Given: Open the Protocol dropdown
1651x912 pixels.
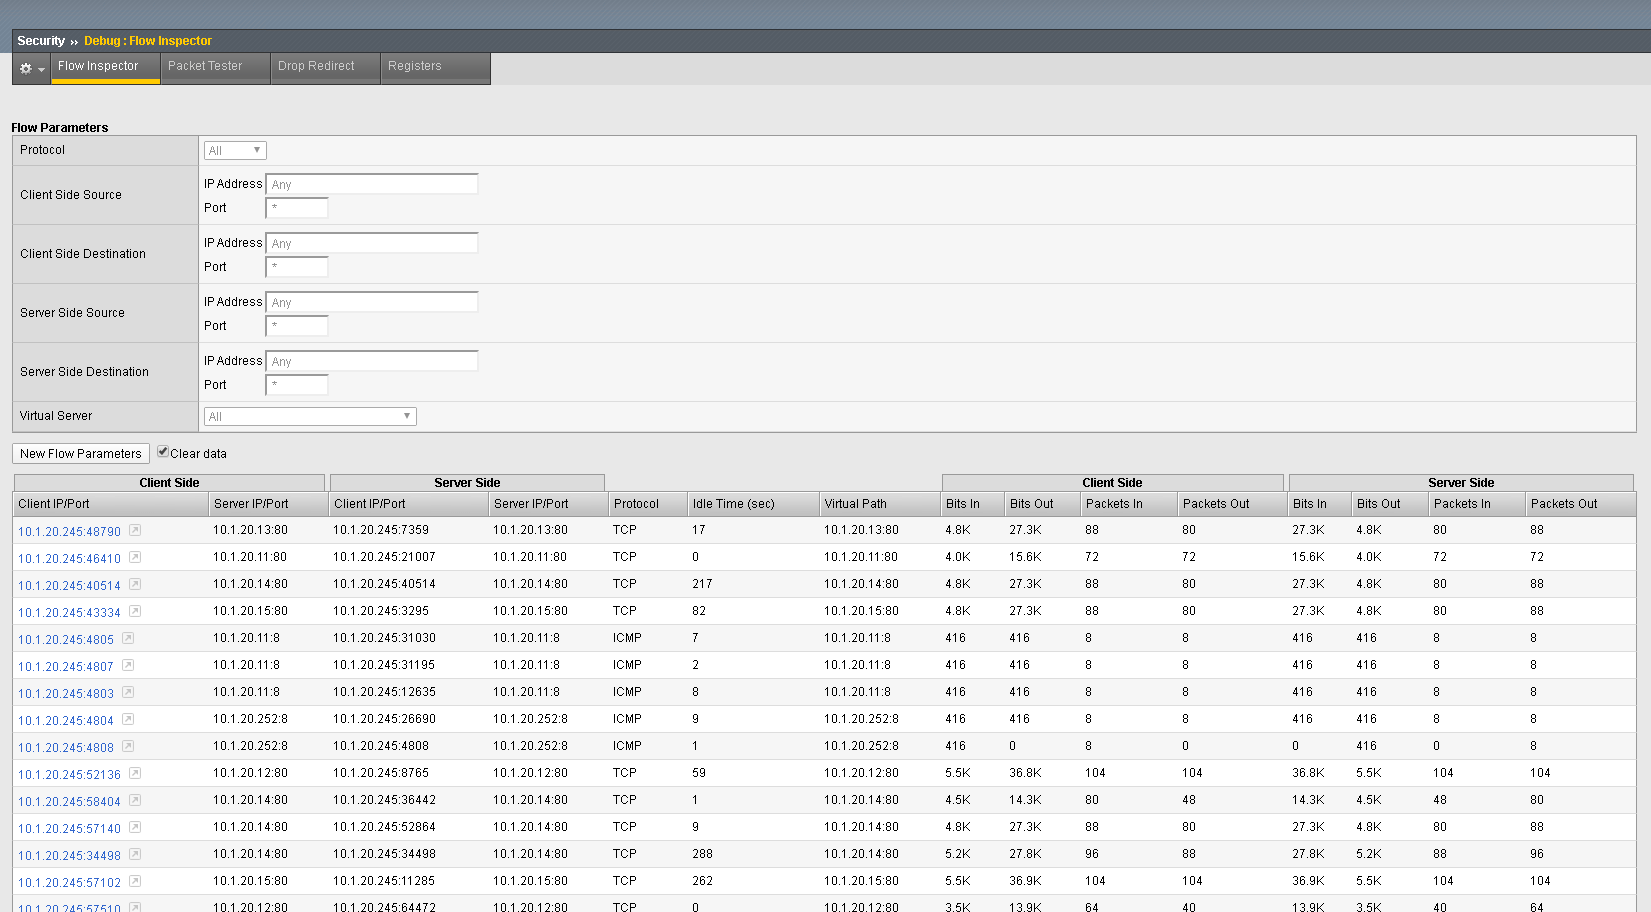Looking at the screenshot, I should coord(235,150).
